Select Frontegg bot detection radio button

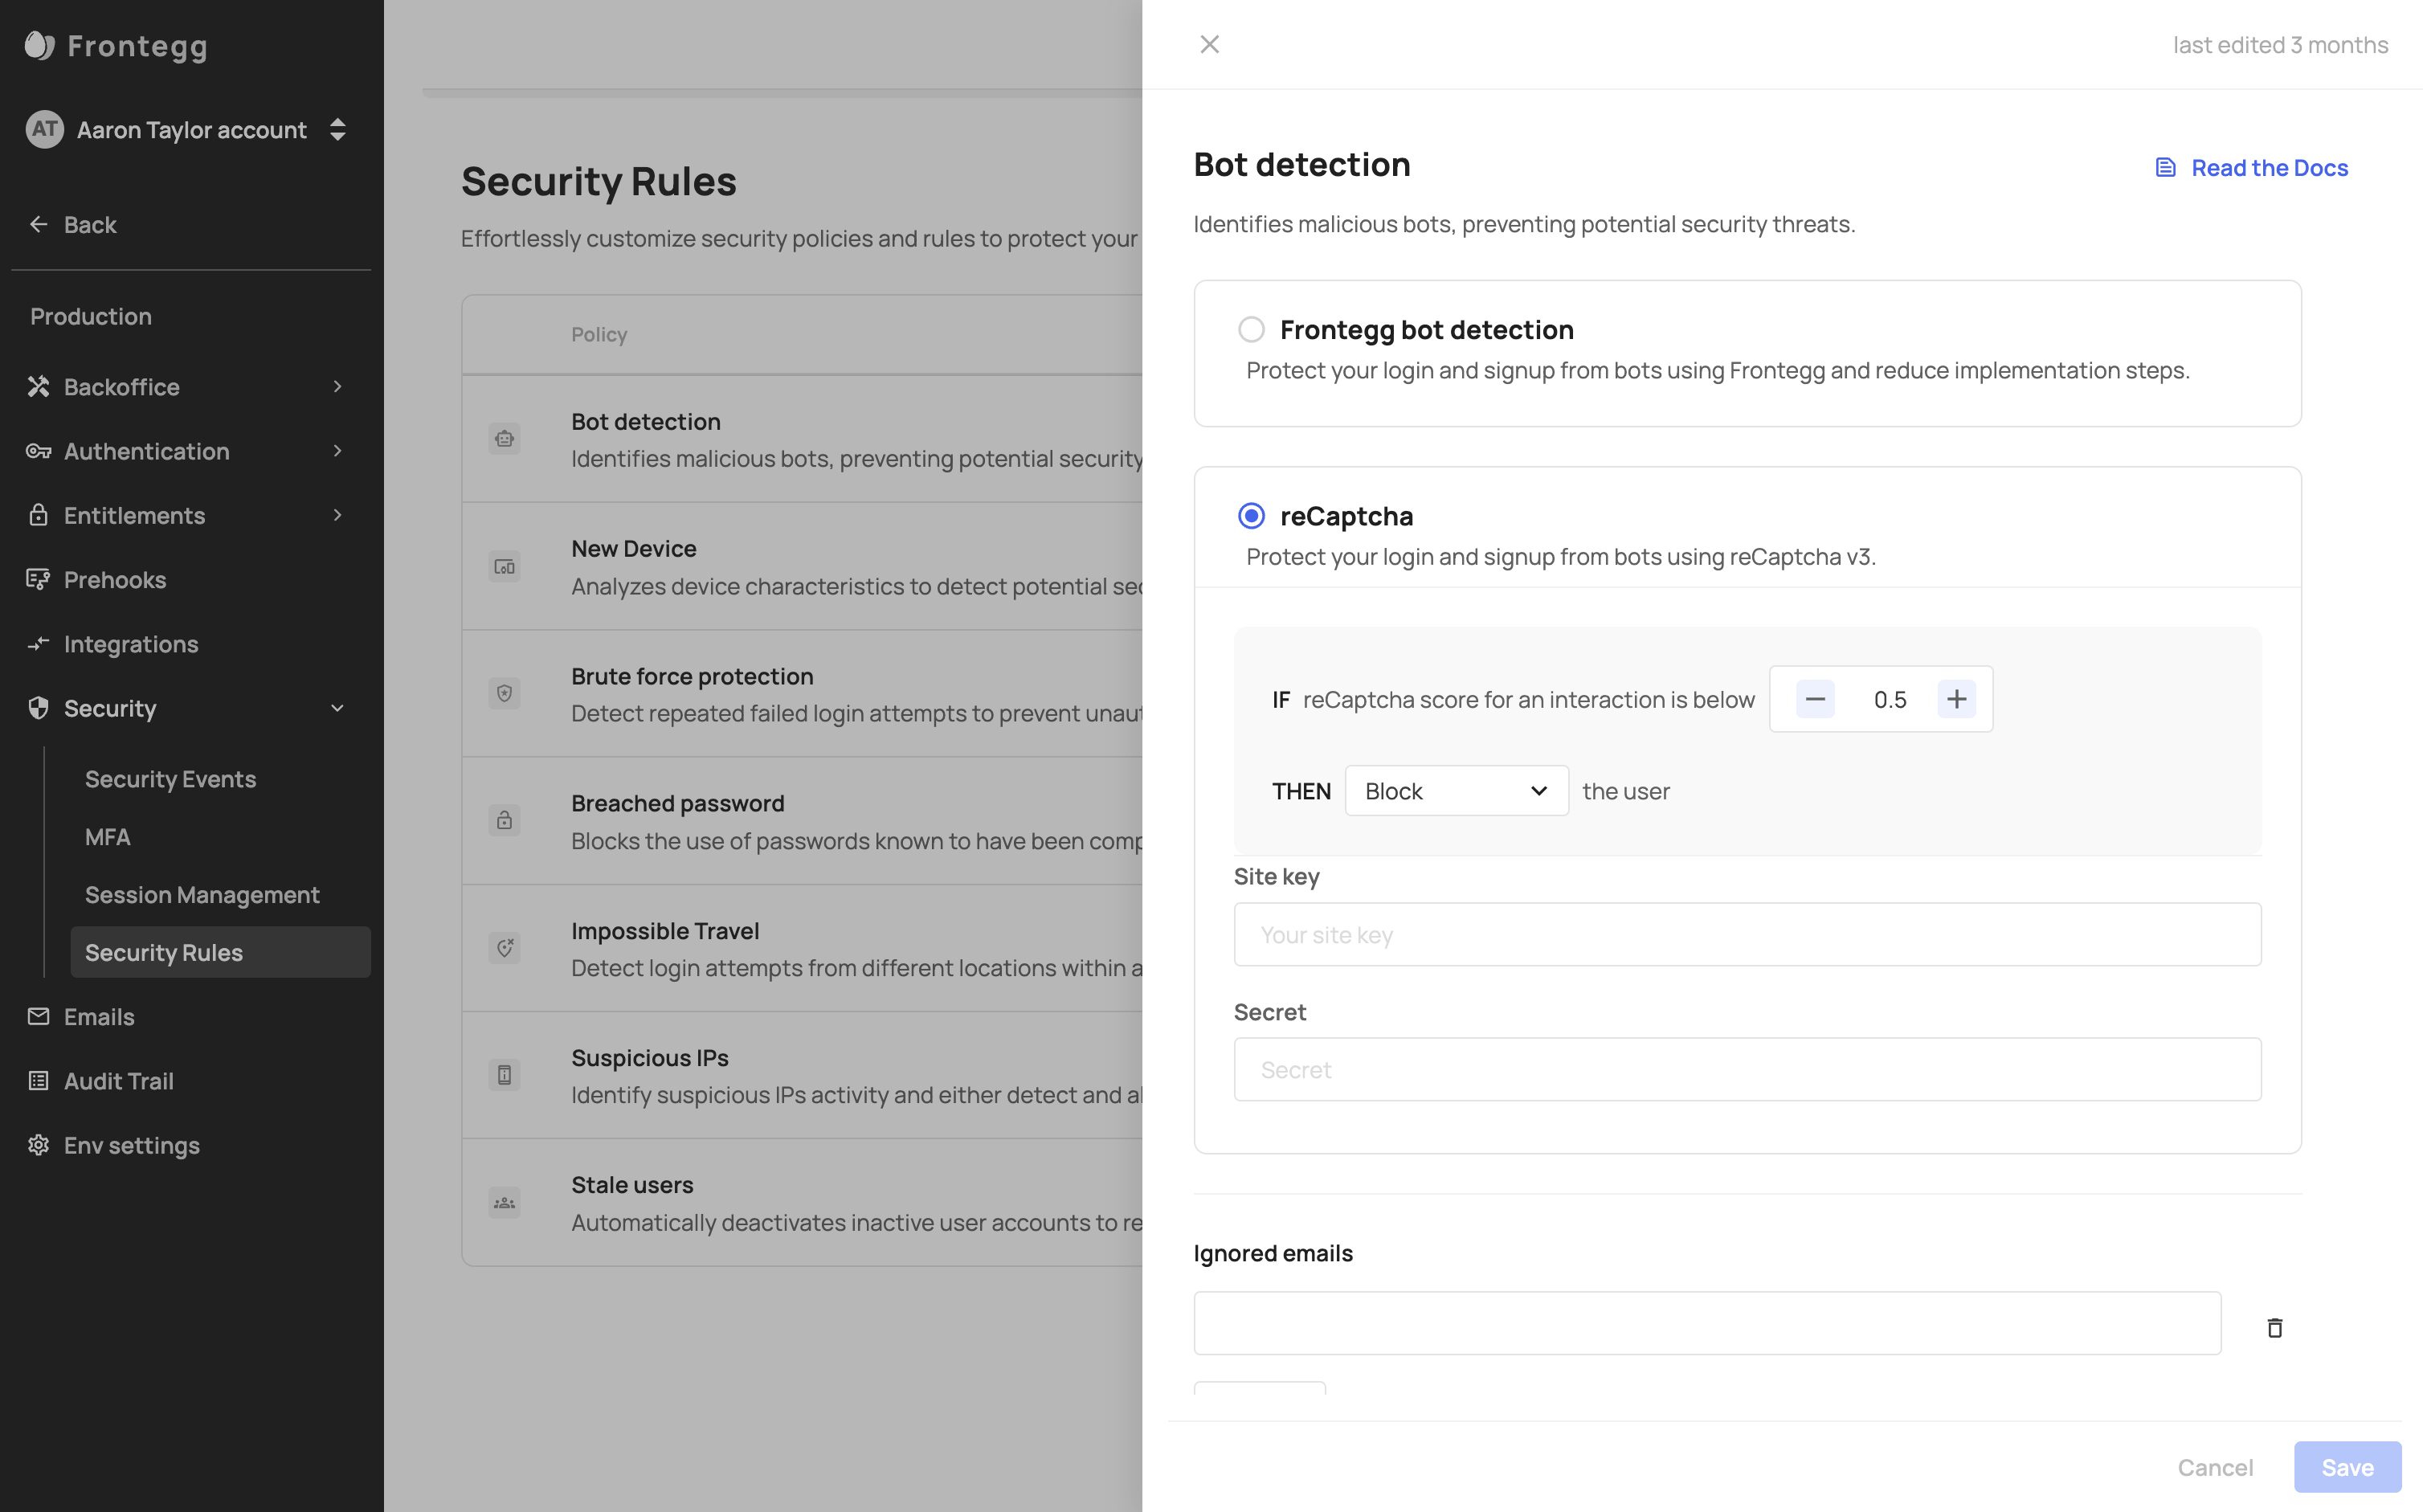pyautogui.click(x=1251, y=329)
